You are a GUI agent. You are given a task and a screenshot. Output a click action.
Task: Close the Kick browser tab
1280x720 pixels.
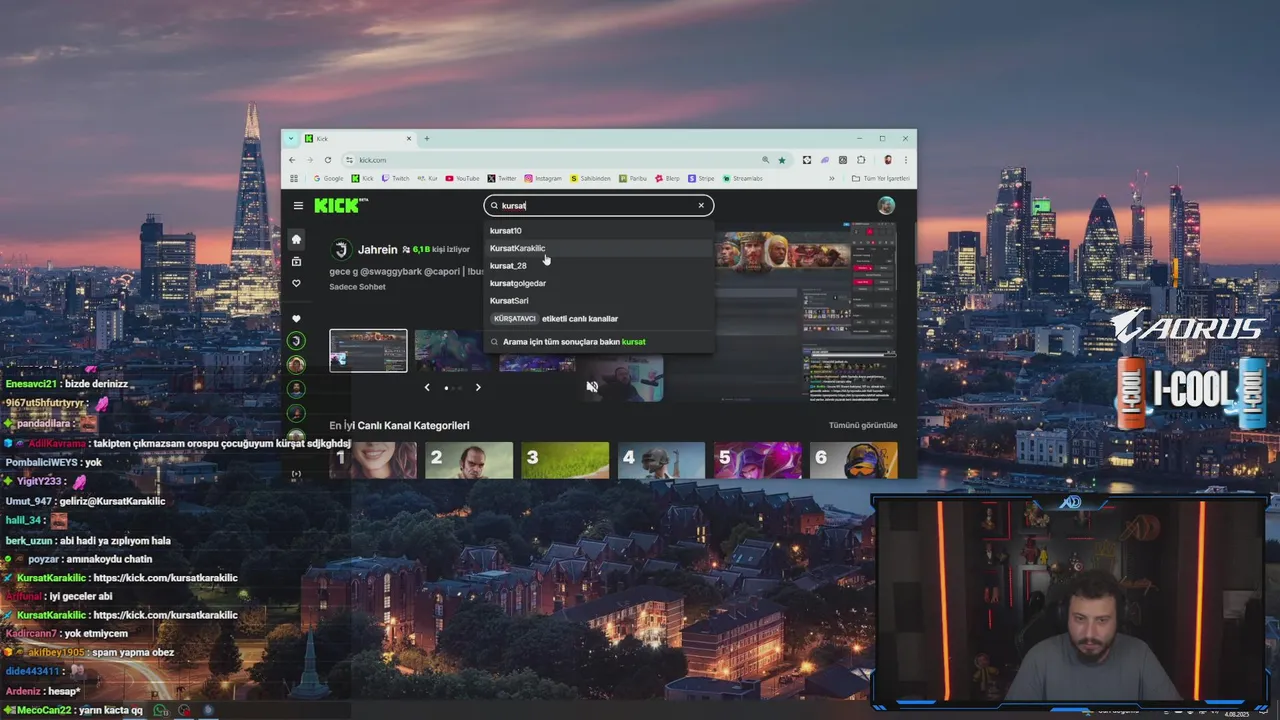coord(408,138)
